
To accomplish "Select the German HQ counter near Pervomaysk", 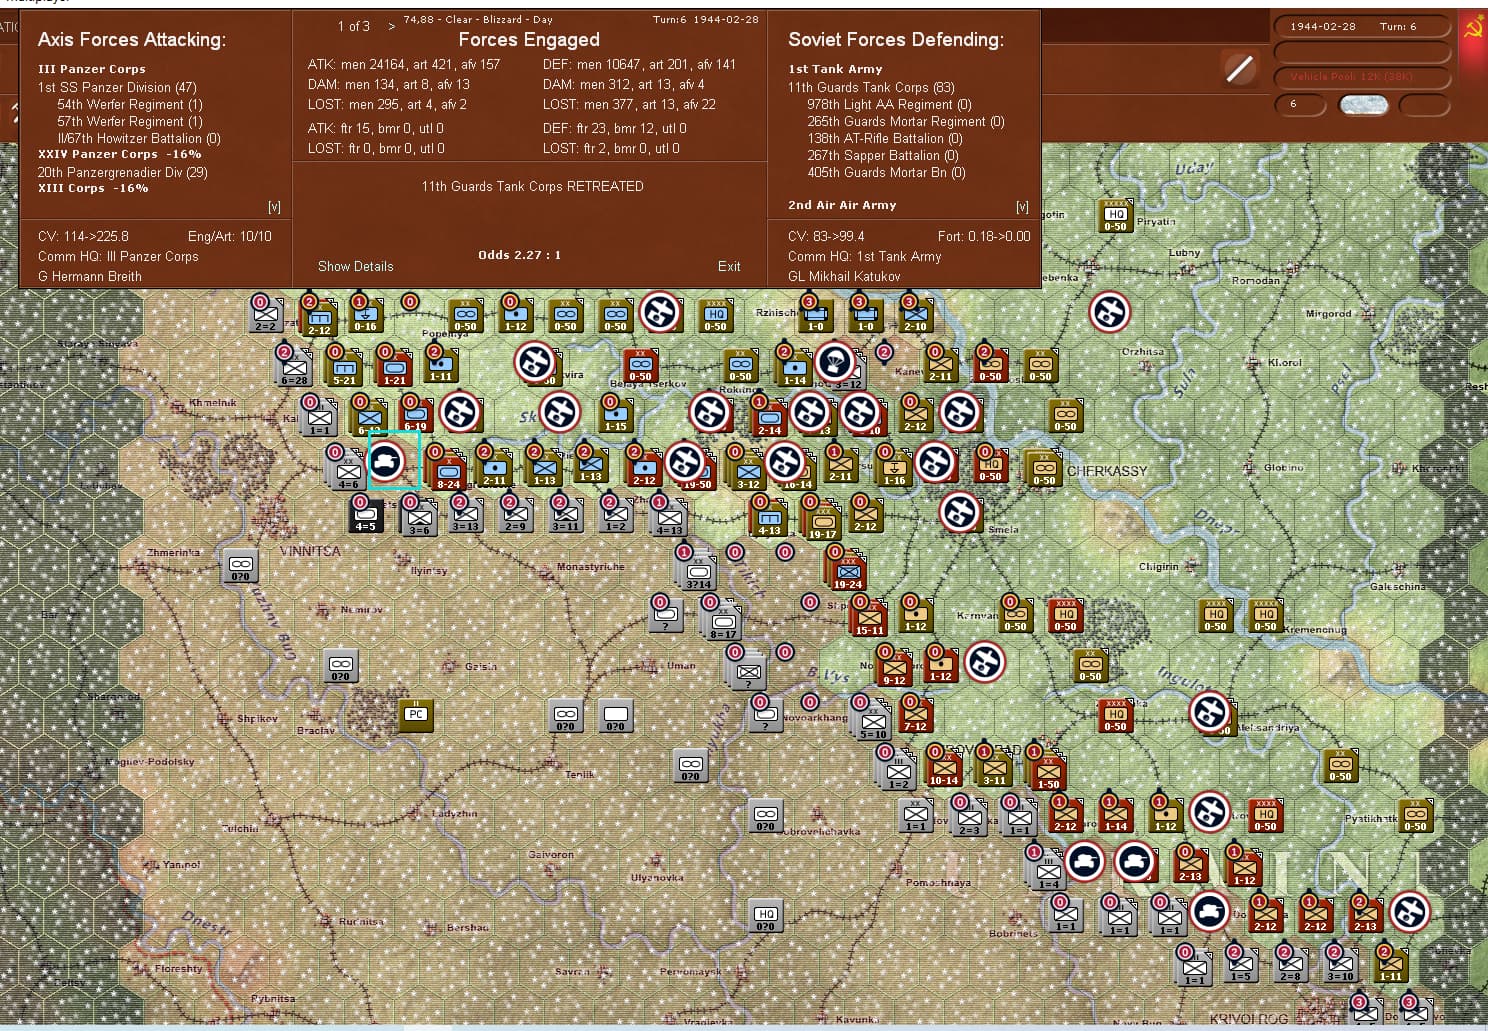I will click(766, 914).
